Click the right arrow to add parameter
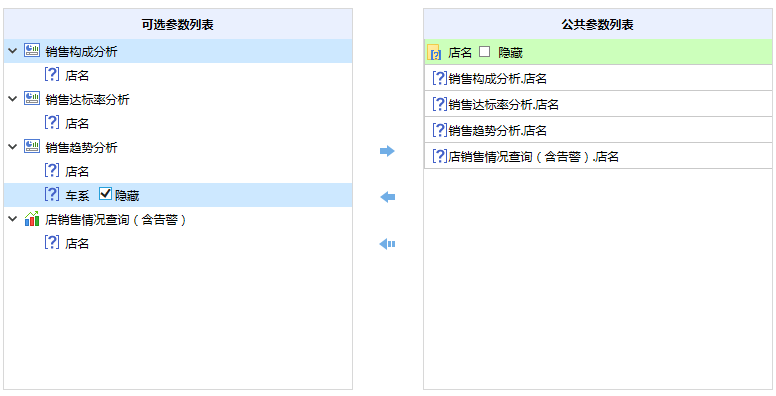 [387, 151]
